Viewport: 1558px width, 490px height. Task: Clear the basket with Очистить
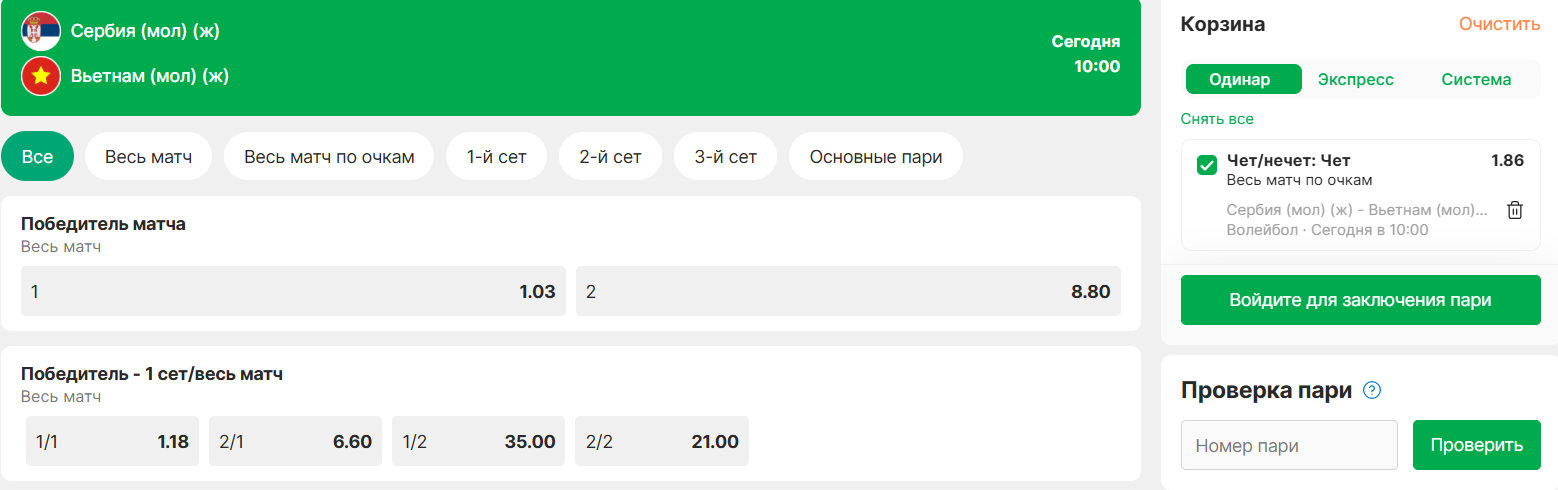pos(1499,24)
